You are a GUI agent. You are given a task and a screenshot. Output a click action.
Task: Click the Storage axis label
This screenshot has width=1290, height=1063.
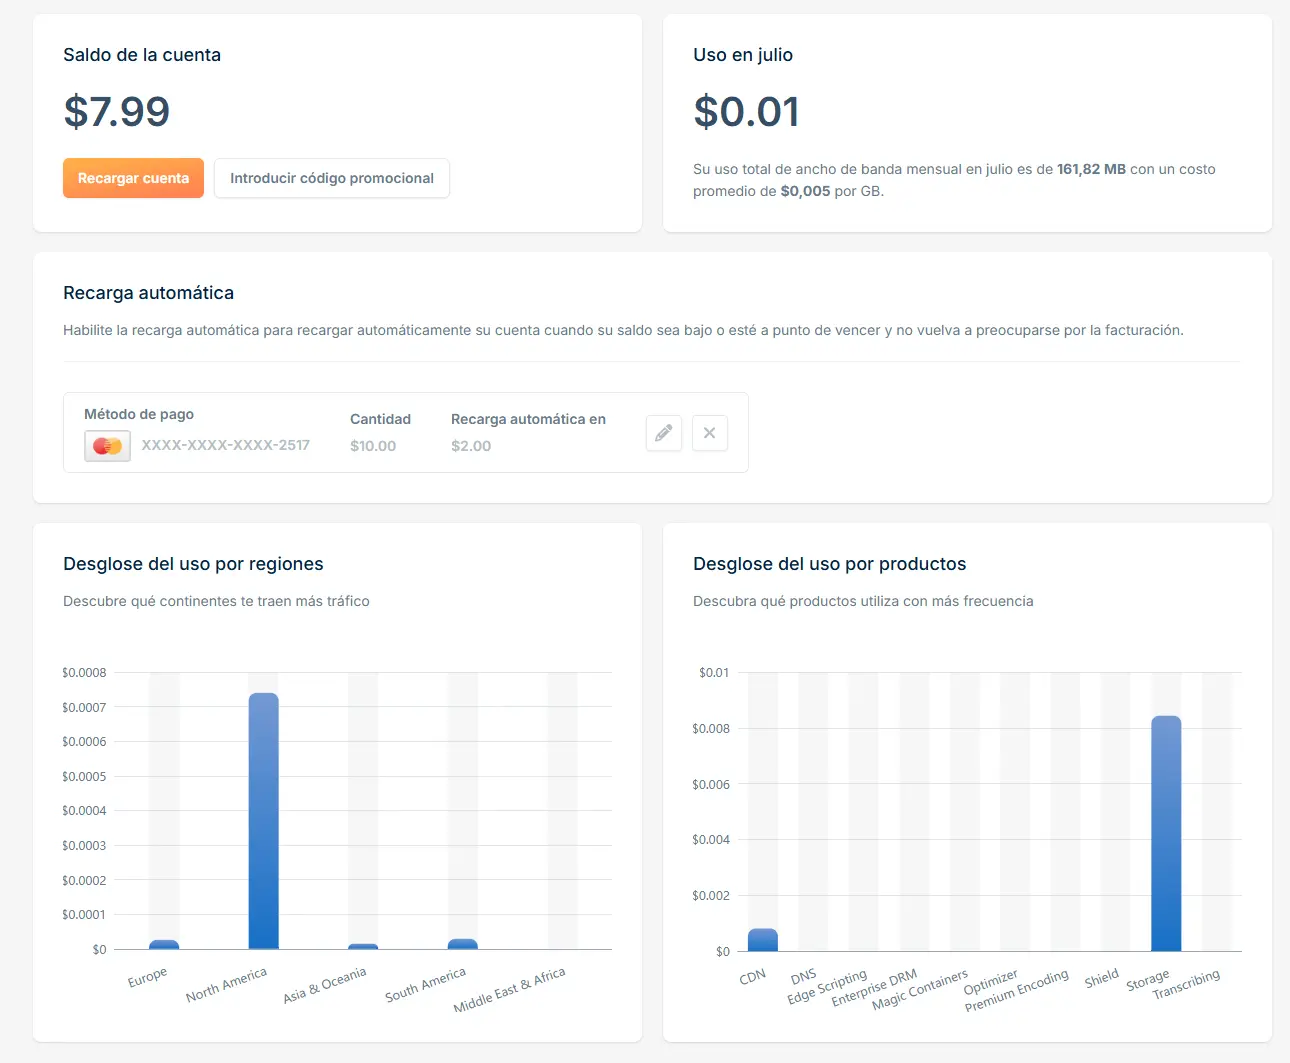1147,980
